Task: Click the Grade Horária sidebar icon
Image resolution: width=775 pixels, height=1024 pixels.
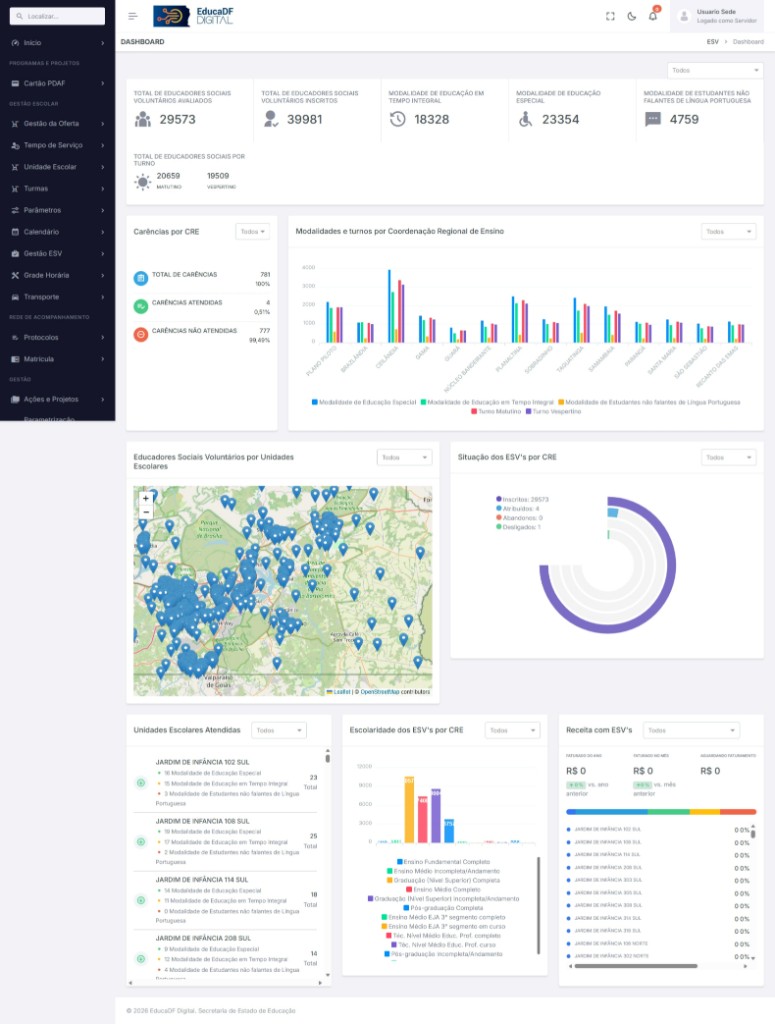Action: click(x=15, y=275)
